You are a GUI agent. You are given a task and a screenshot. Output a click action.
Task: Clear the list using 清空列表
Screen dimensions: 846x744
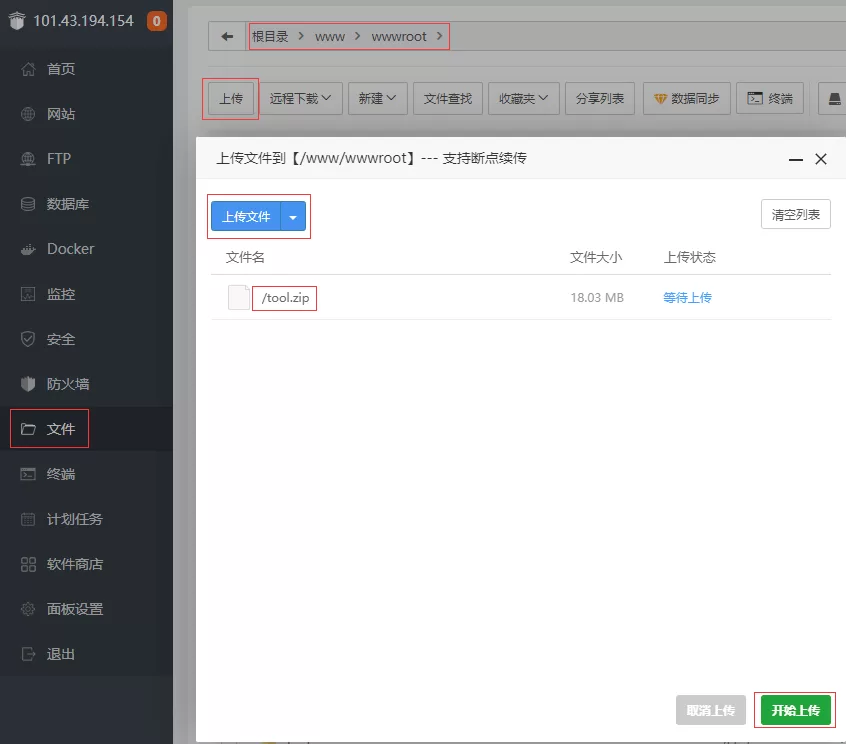pos(795,214)
